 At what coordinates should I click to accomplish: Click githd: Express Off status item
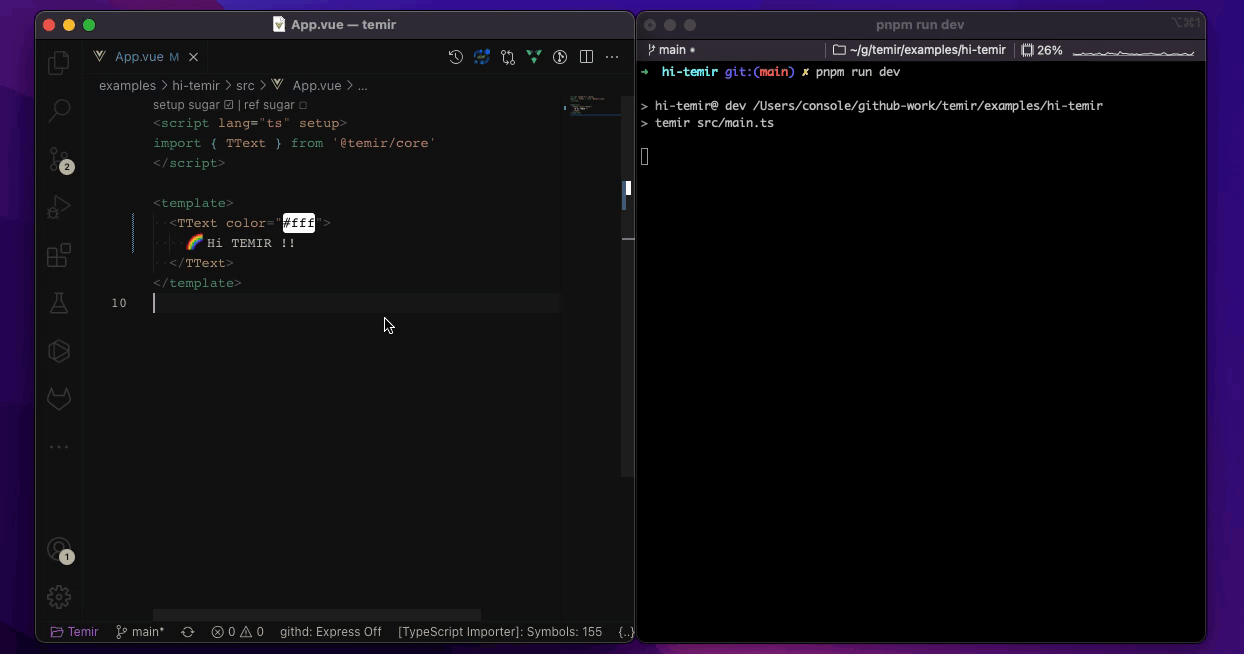[331, 632]
